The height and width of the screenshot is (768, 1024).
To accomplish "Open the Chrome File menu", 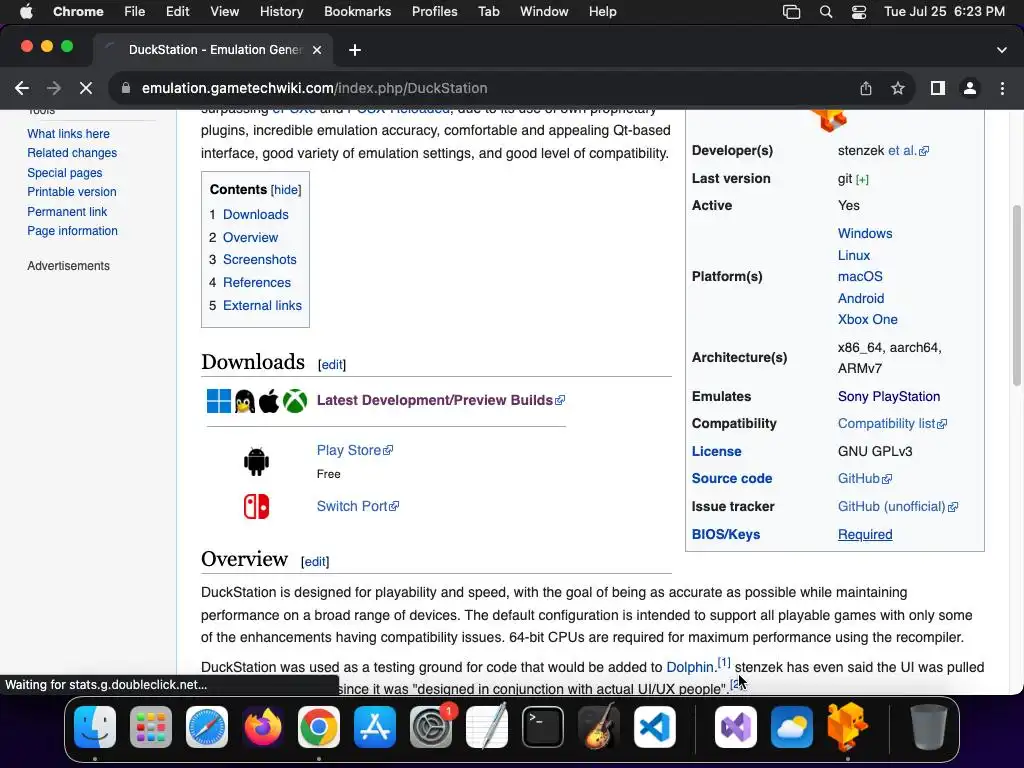I will pos(135,12).
